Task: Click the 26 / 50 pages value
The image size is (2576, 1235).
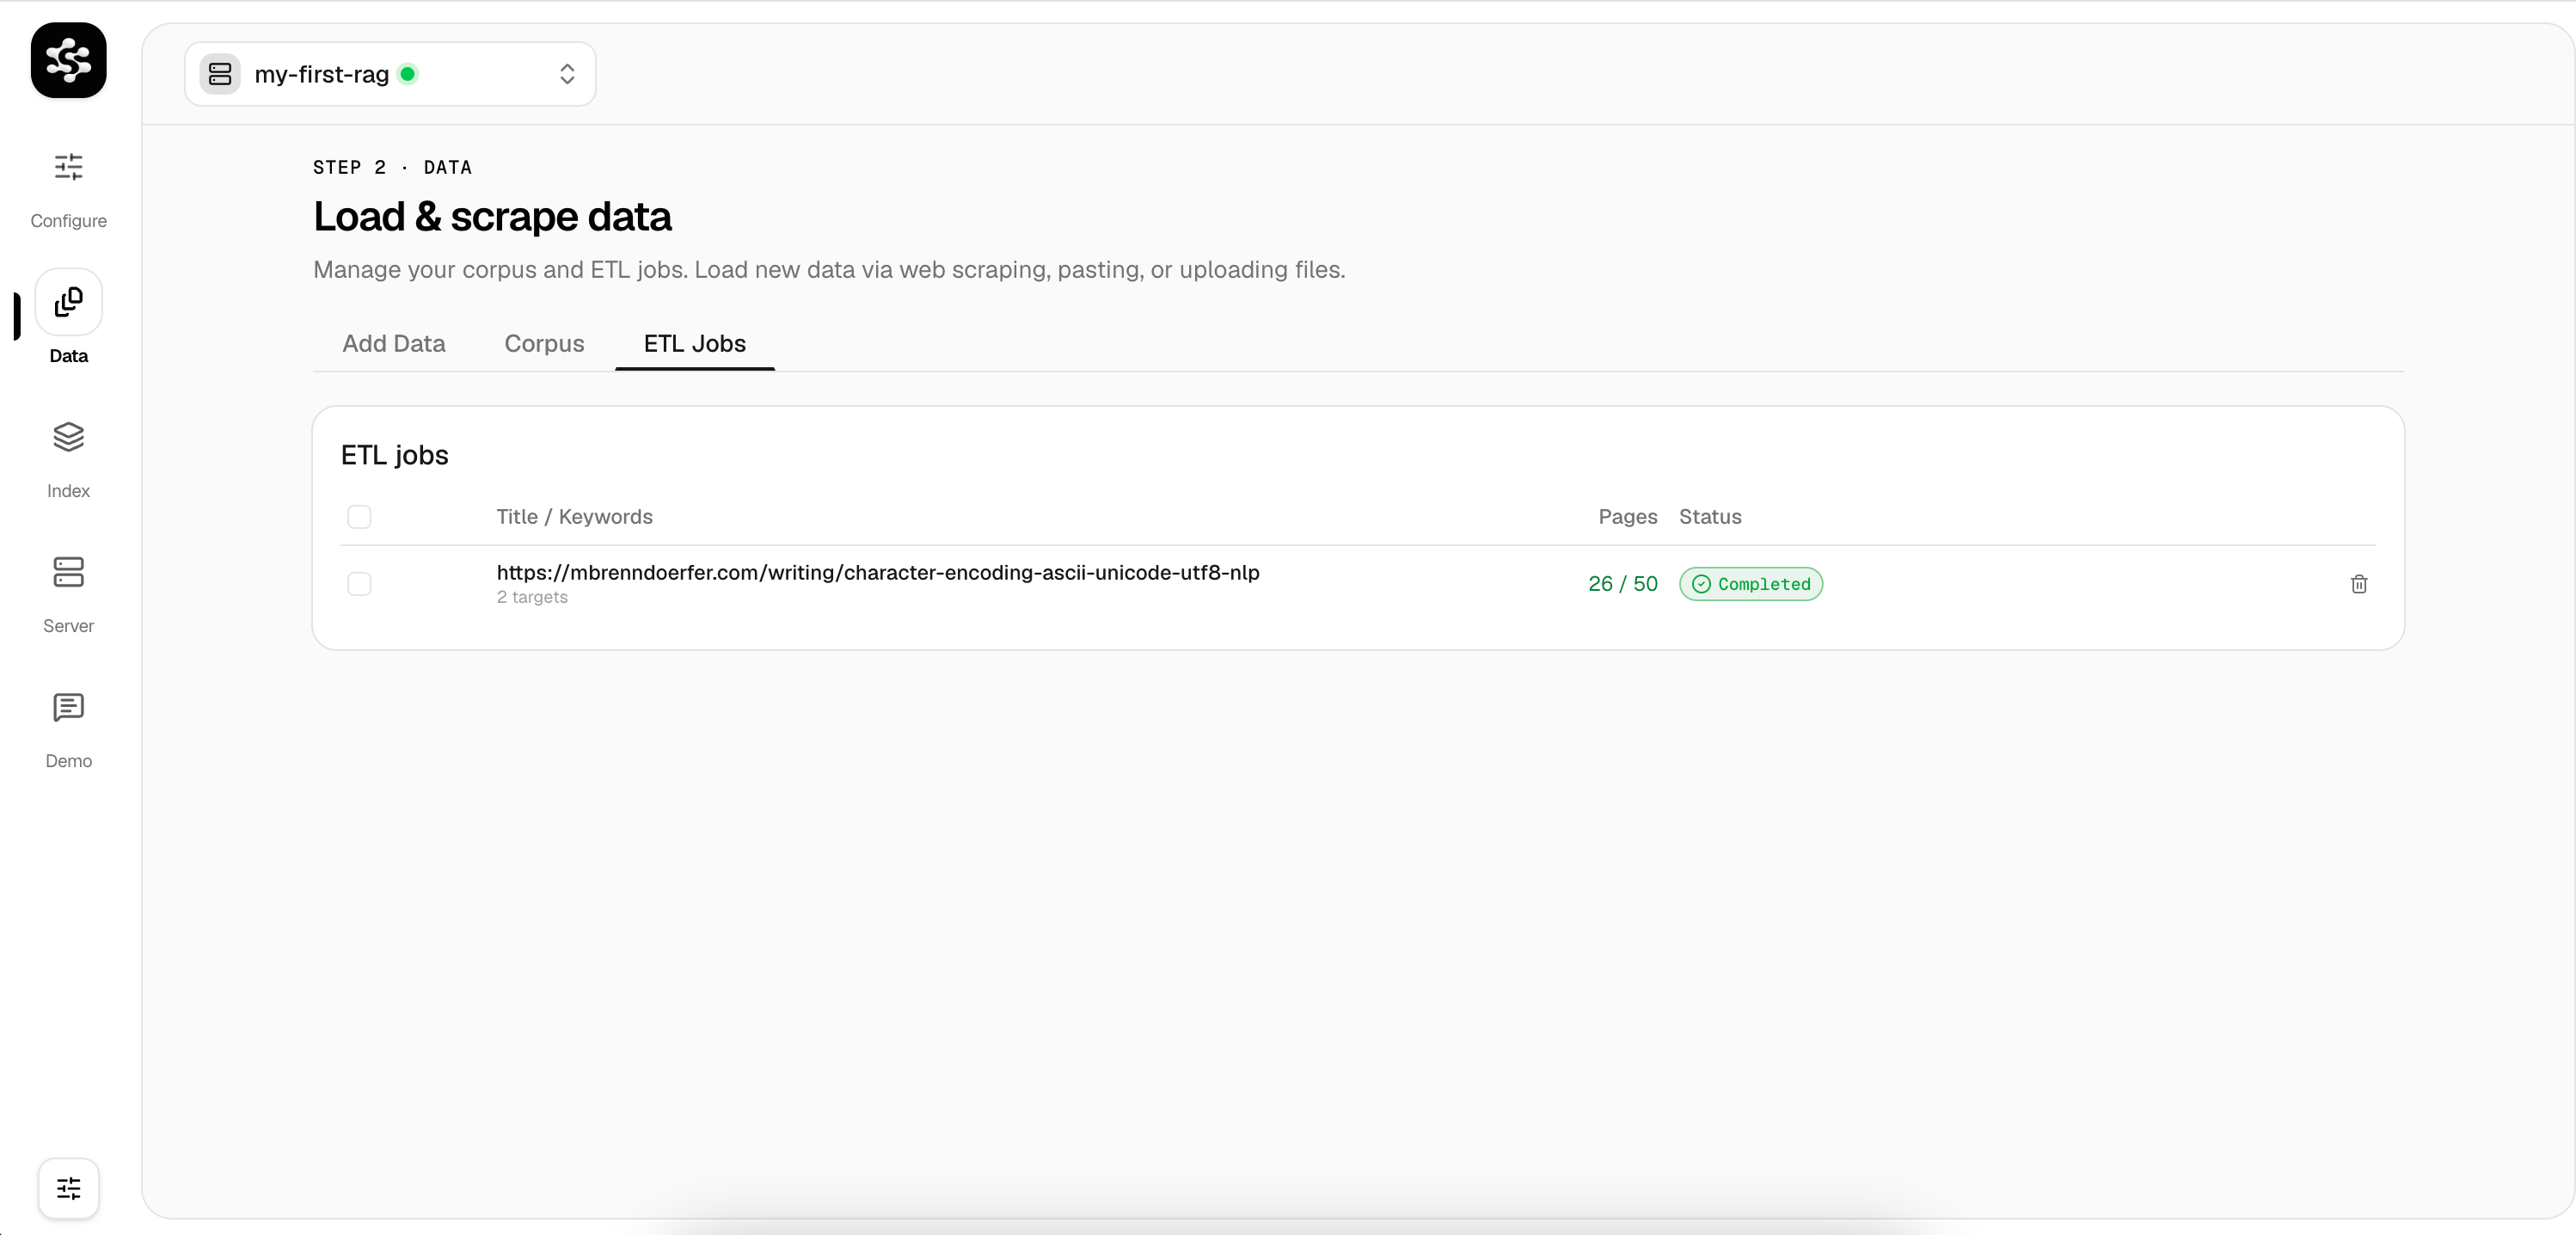Action: coord(1622,584)
